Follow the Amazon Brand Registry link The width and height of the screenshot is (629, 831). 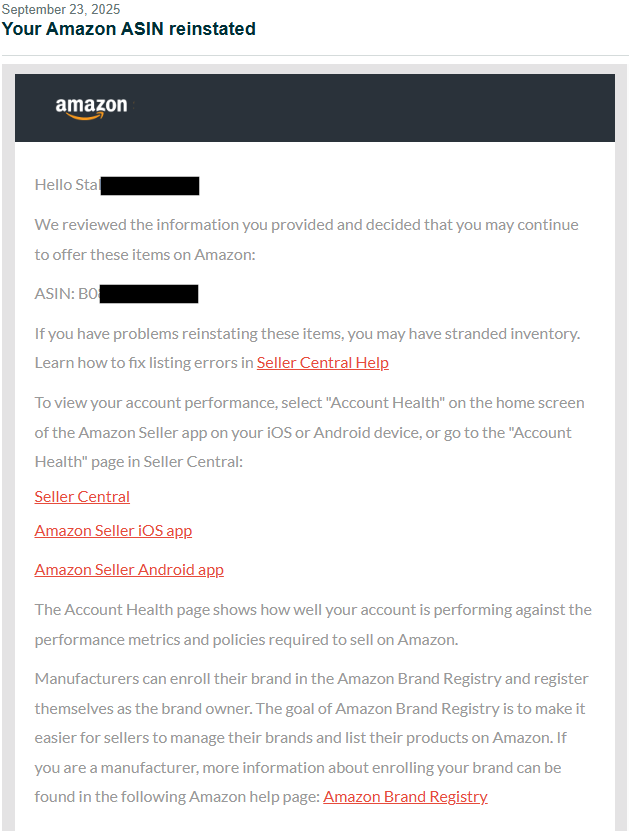pos(405,797)
